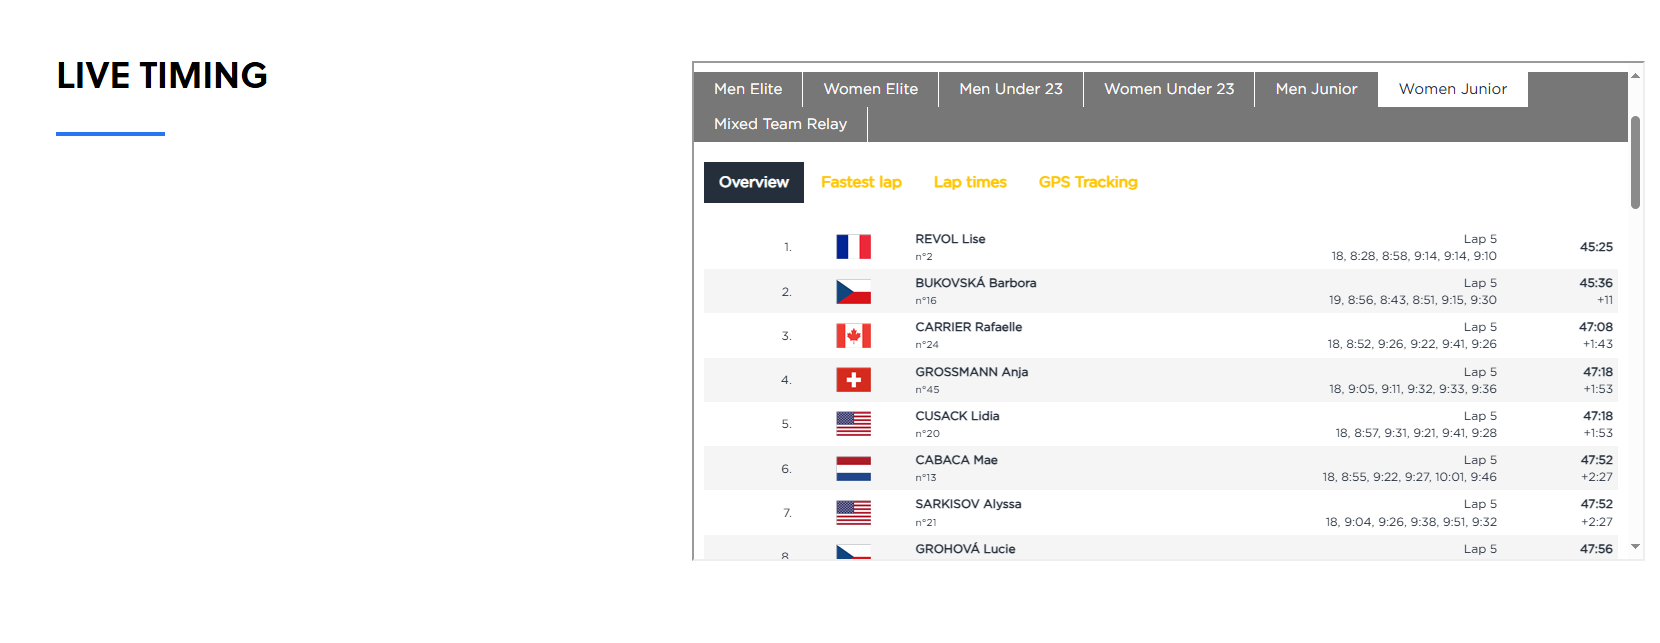This screenshot has width=1660, height=643.
Task: Click the French flag beside REVOL Lise
Action: (x=853, y=247)
